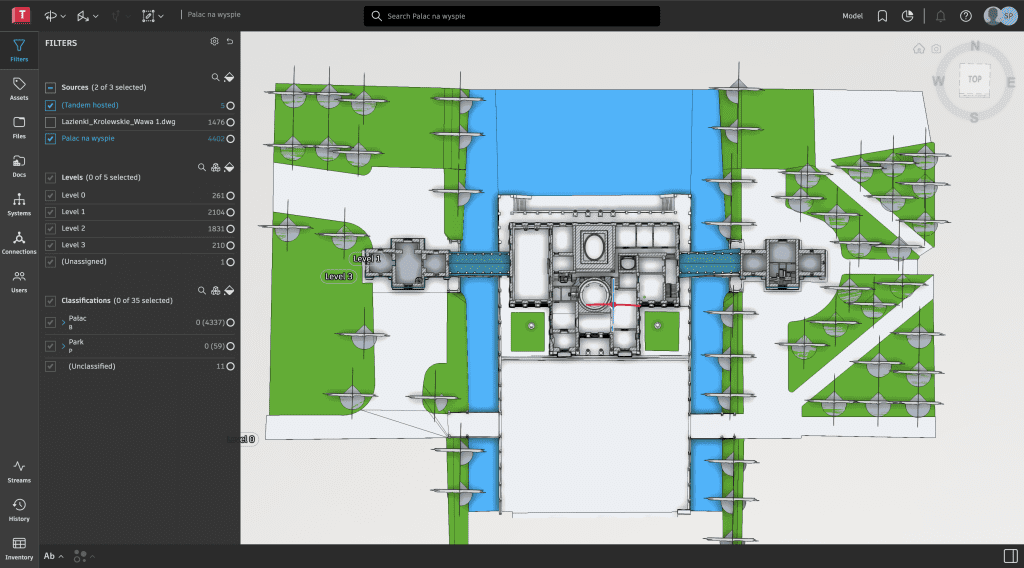The image size is (1024, 568).
Task: Toggle the right side panel icon
Action: [1010, 556]
